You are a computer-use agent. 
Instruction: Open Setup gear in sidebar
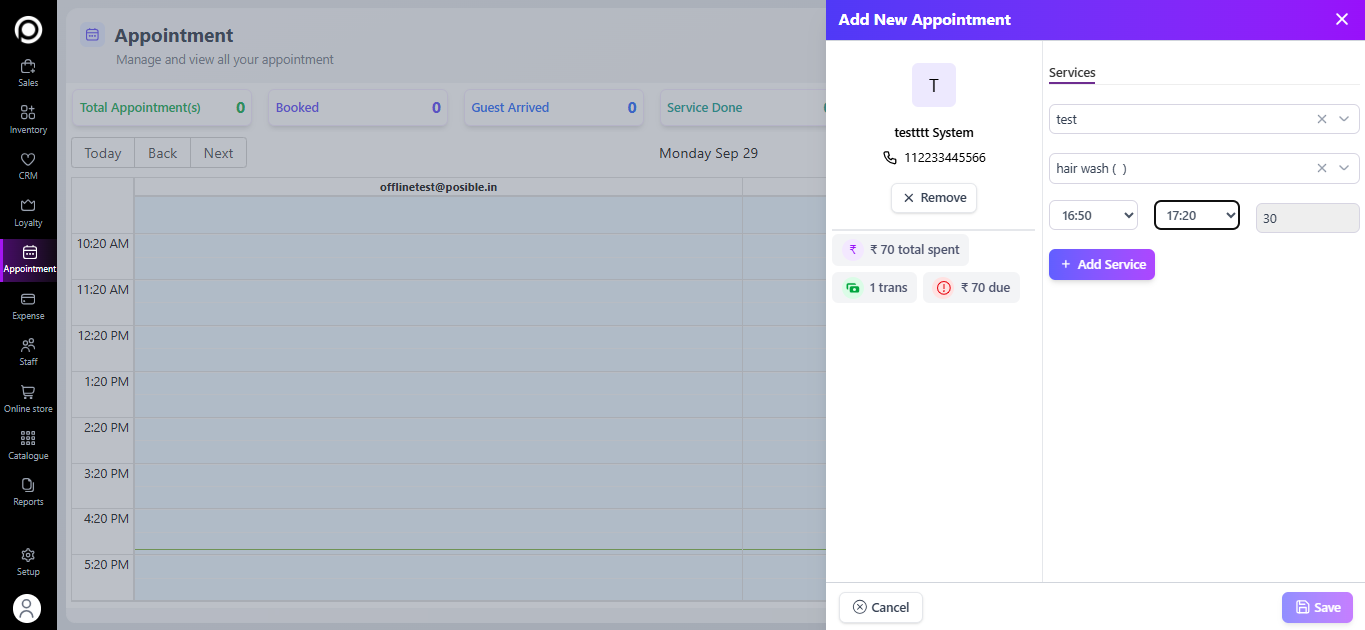(28, 555)
